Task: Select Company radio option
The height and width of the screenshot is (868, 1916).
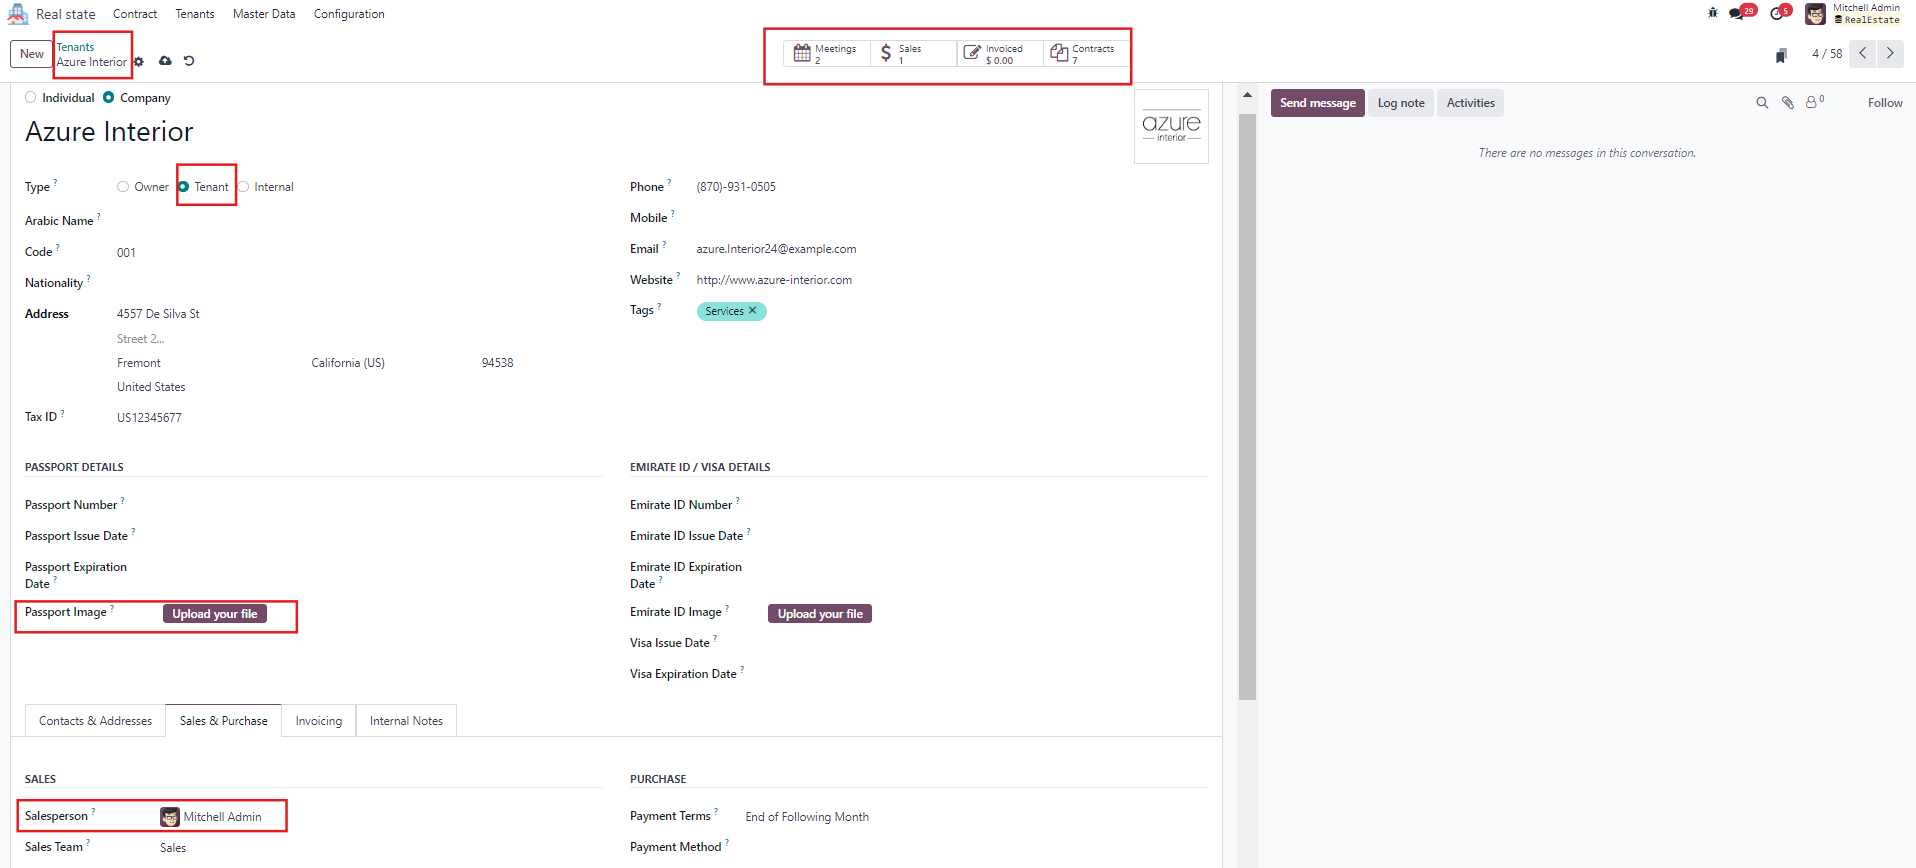Action: (109, 97)
